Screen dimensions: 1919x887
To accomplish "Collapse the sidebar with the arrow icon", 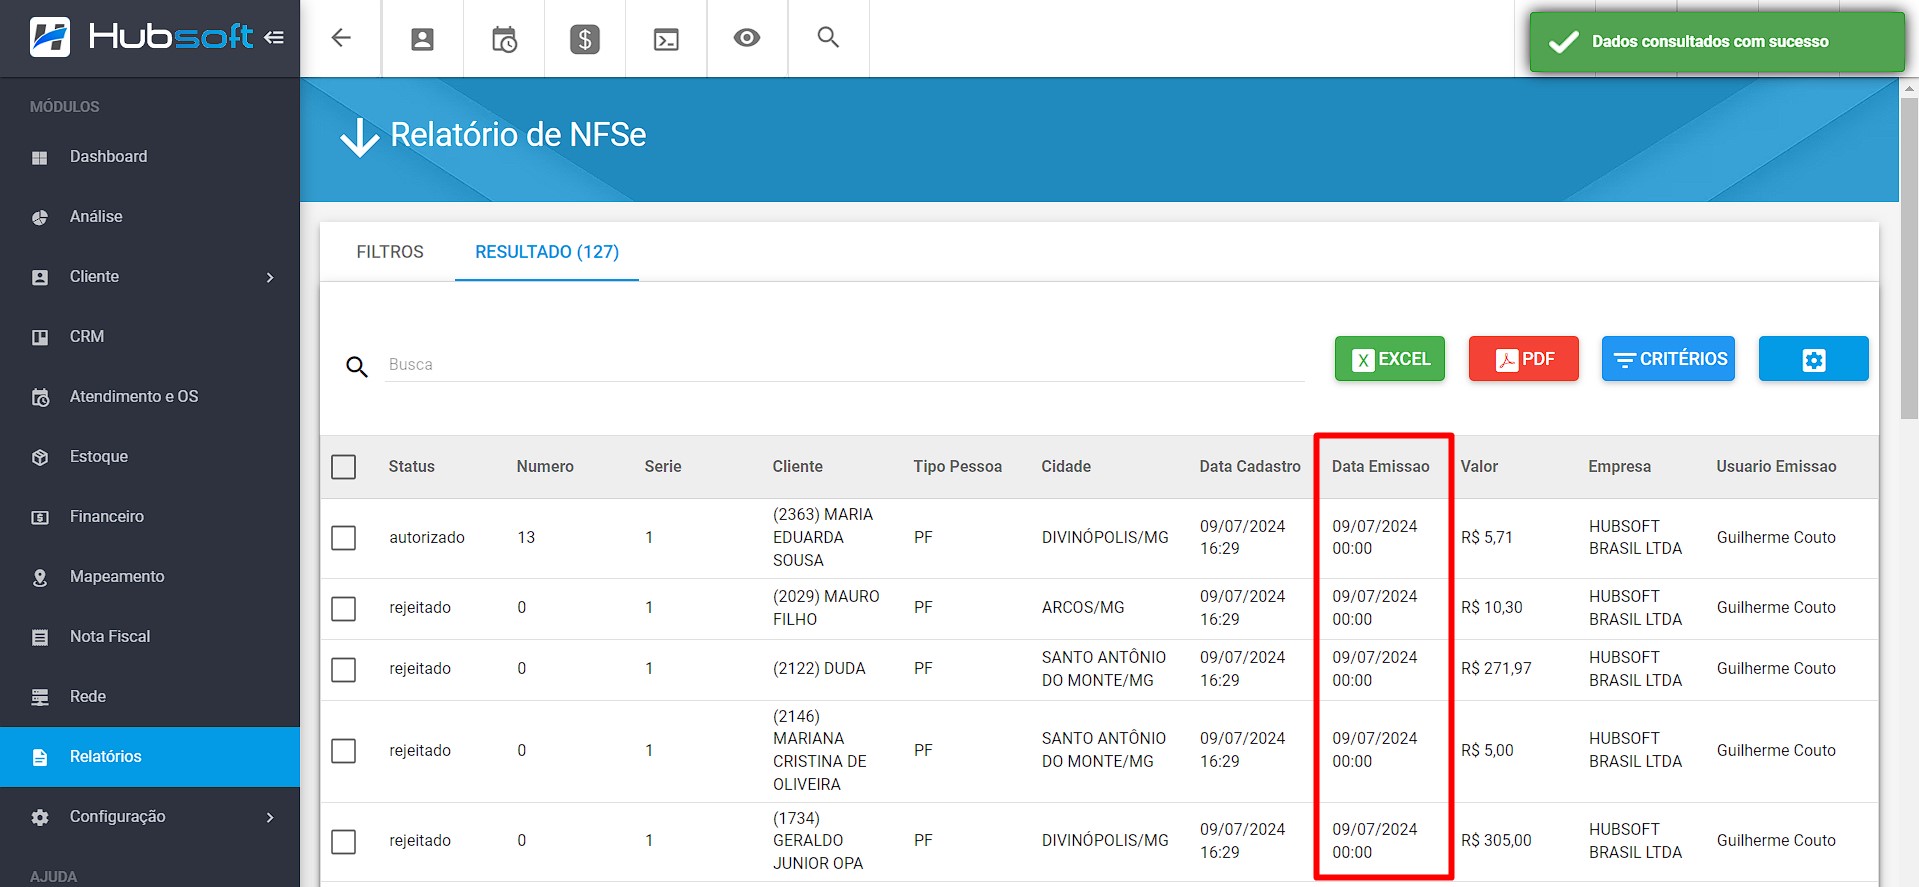I will point(274,37).
